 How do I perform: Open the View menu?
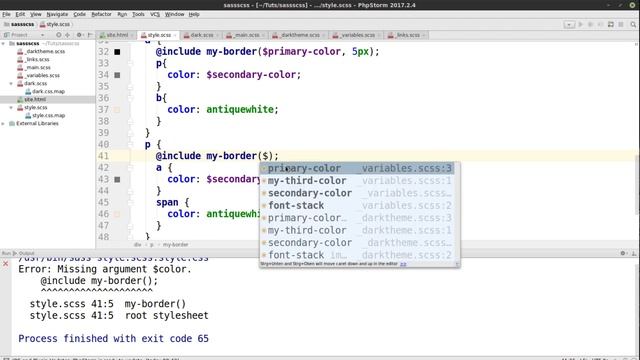click(x=36, y=14)
